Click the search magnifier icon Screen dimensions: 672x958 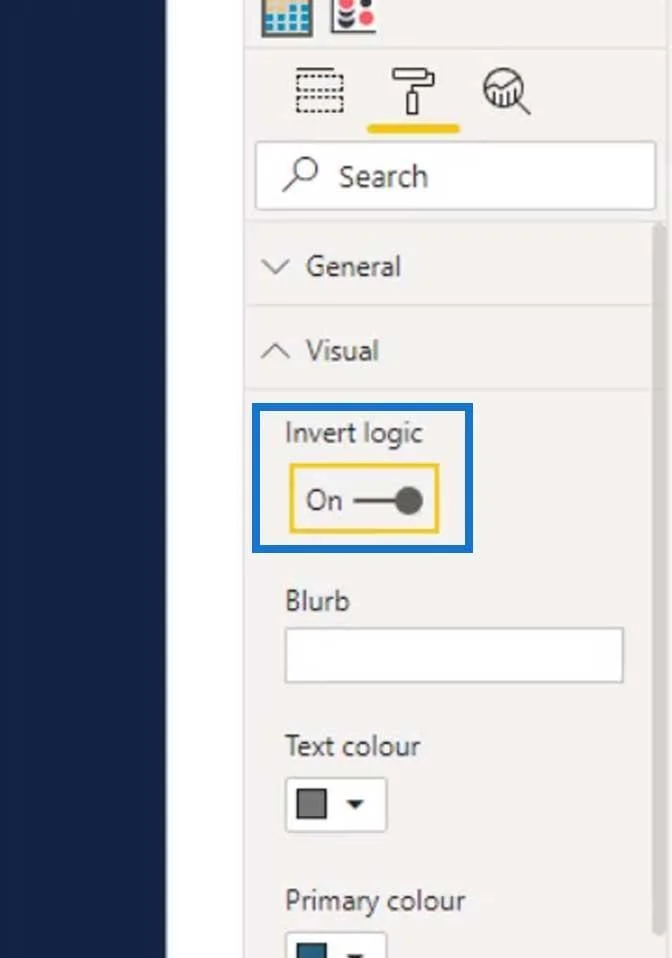[300, 175]
